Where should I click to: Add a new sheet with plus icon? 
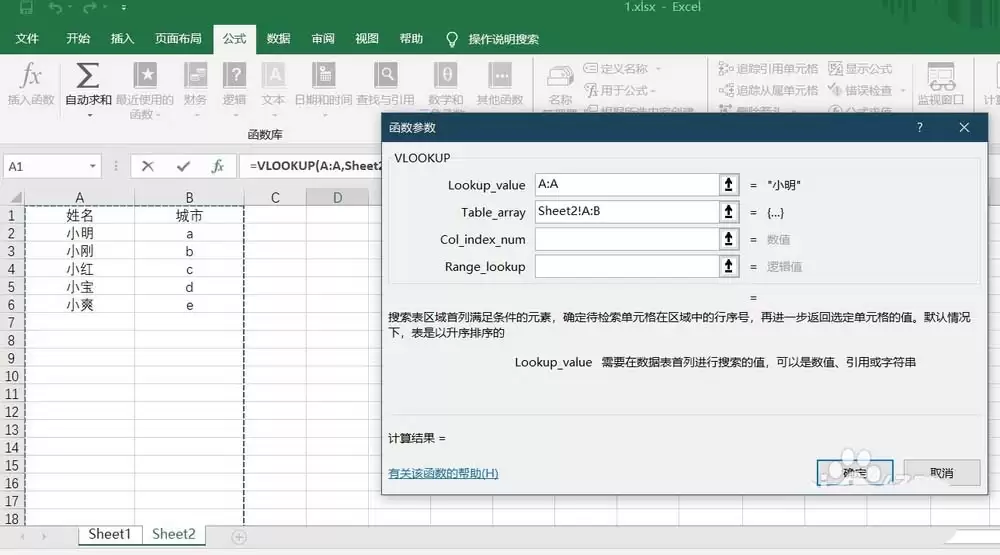(x=239, y=537)
